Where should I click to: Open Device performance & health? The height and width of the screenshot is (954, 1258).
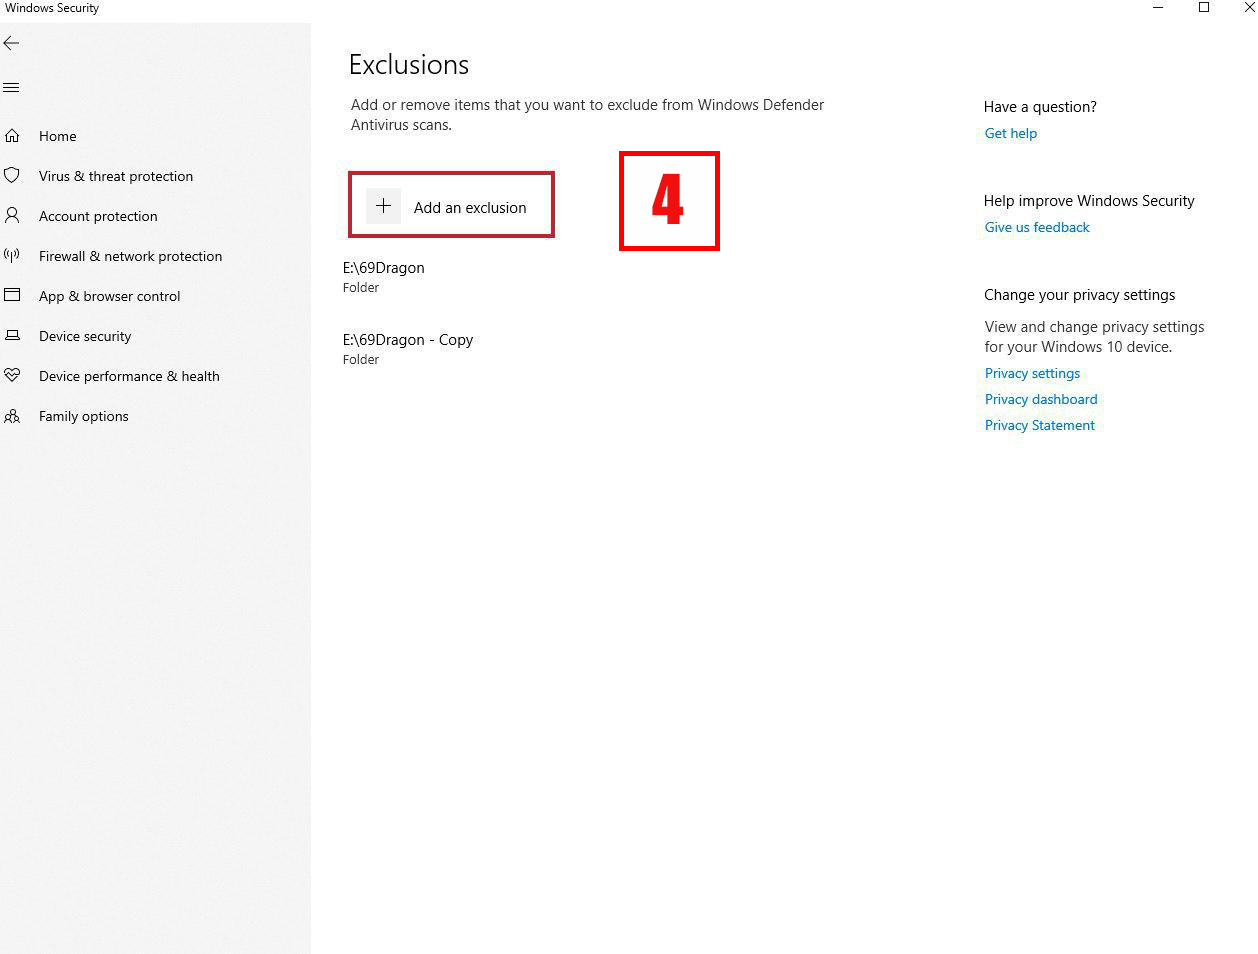[x=129, y=376]
